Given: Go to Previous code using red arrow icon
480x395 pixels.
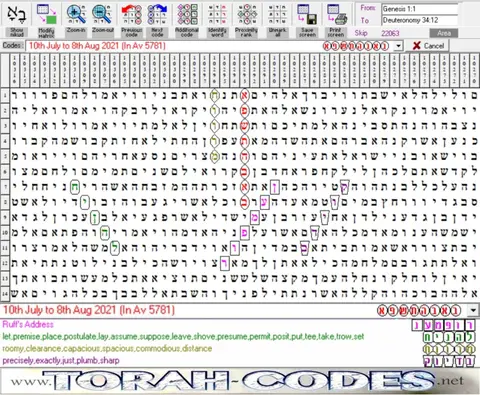Looking at the screenshot, I should click(x=131, y=14).
